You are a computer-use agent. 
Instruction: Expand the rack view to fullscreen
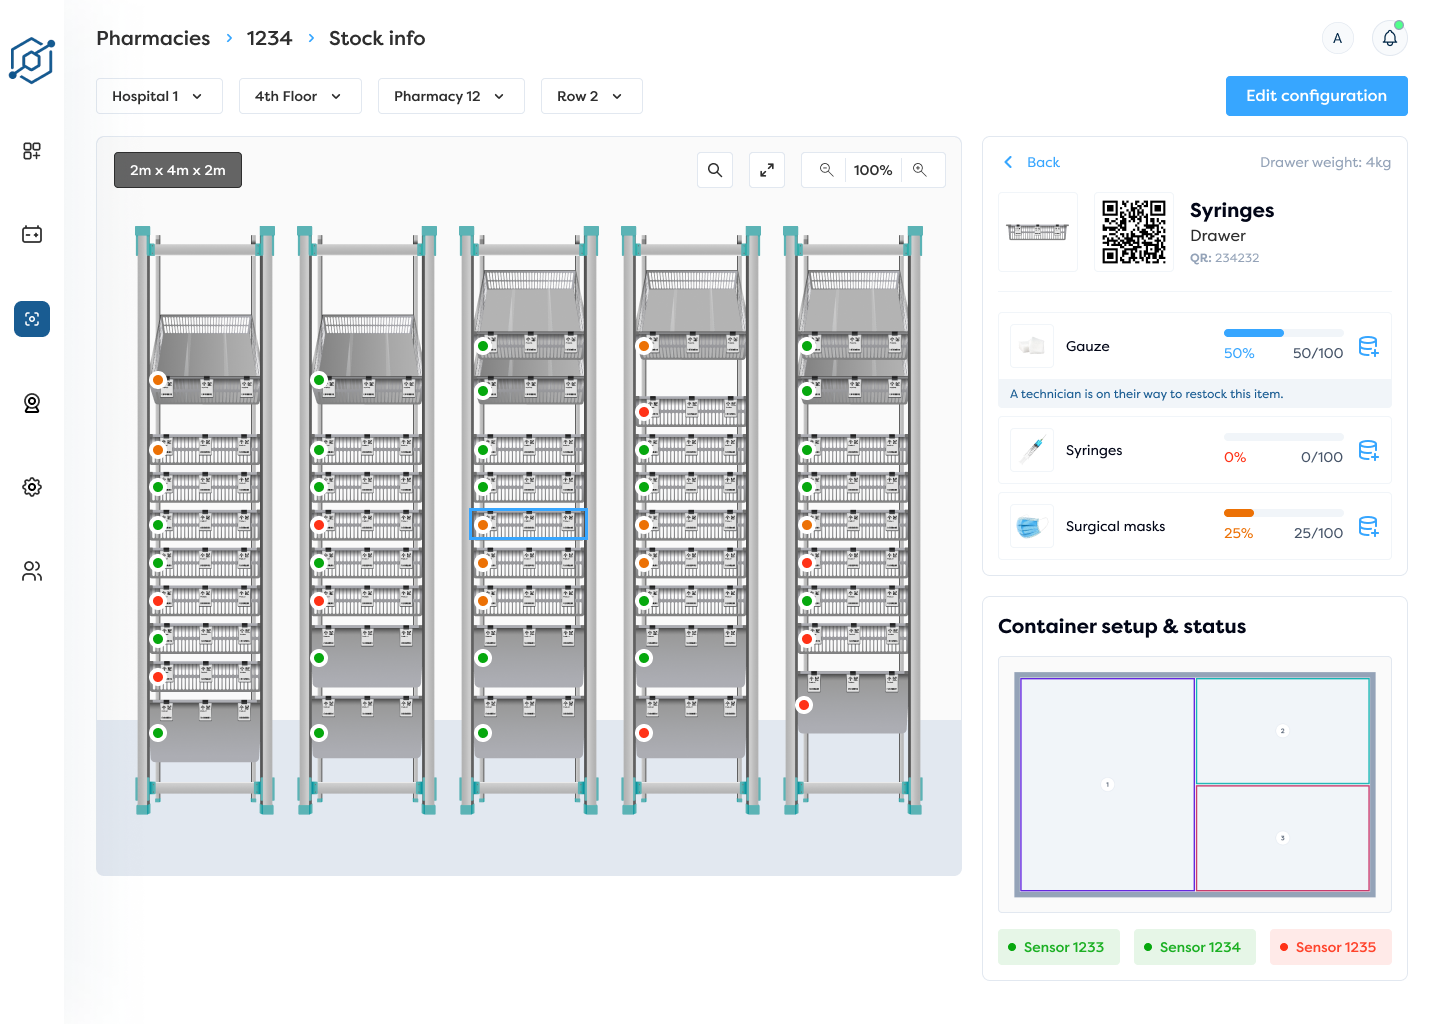point(767,170)
